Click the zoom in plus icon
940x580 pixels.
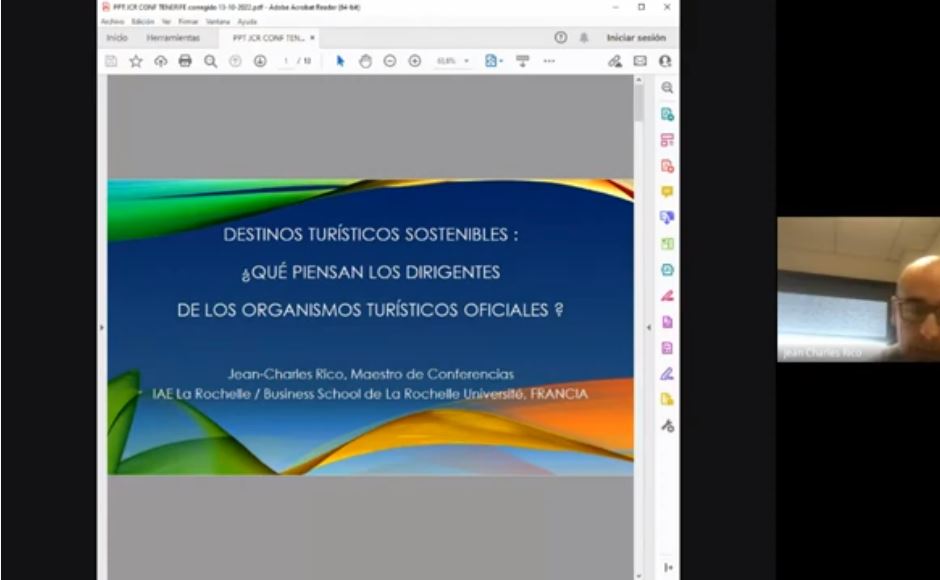pyautogui.click(x=414, y=61)
